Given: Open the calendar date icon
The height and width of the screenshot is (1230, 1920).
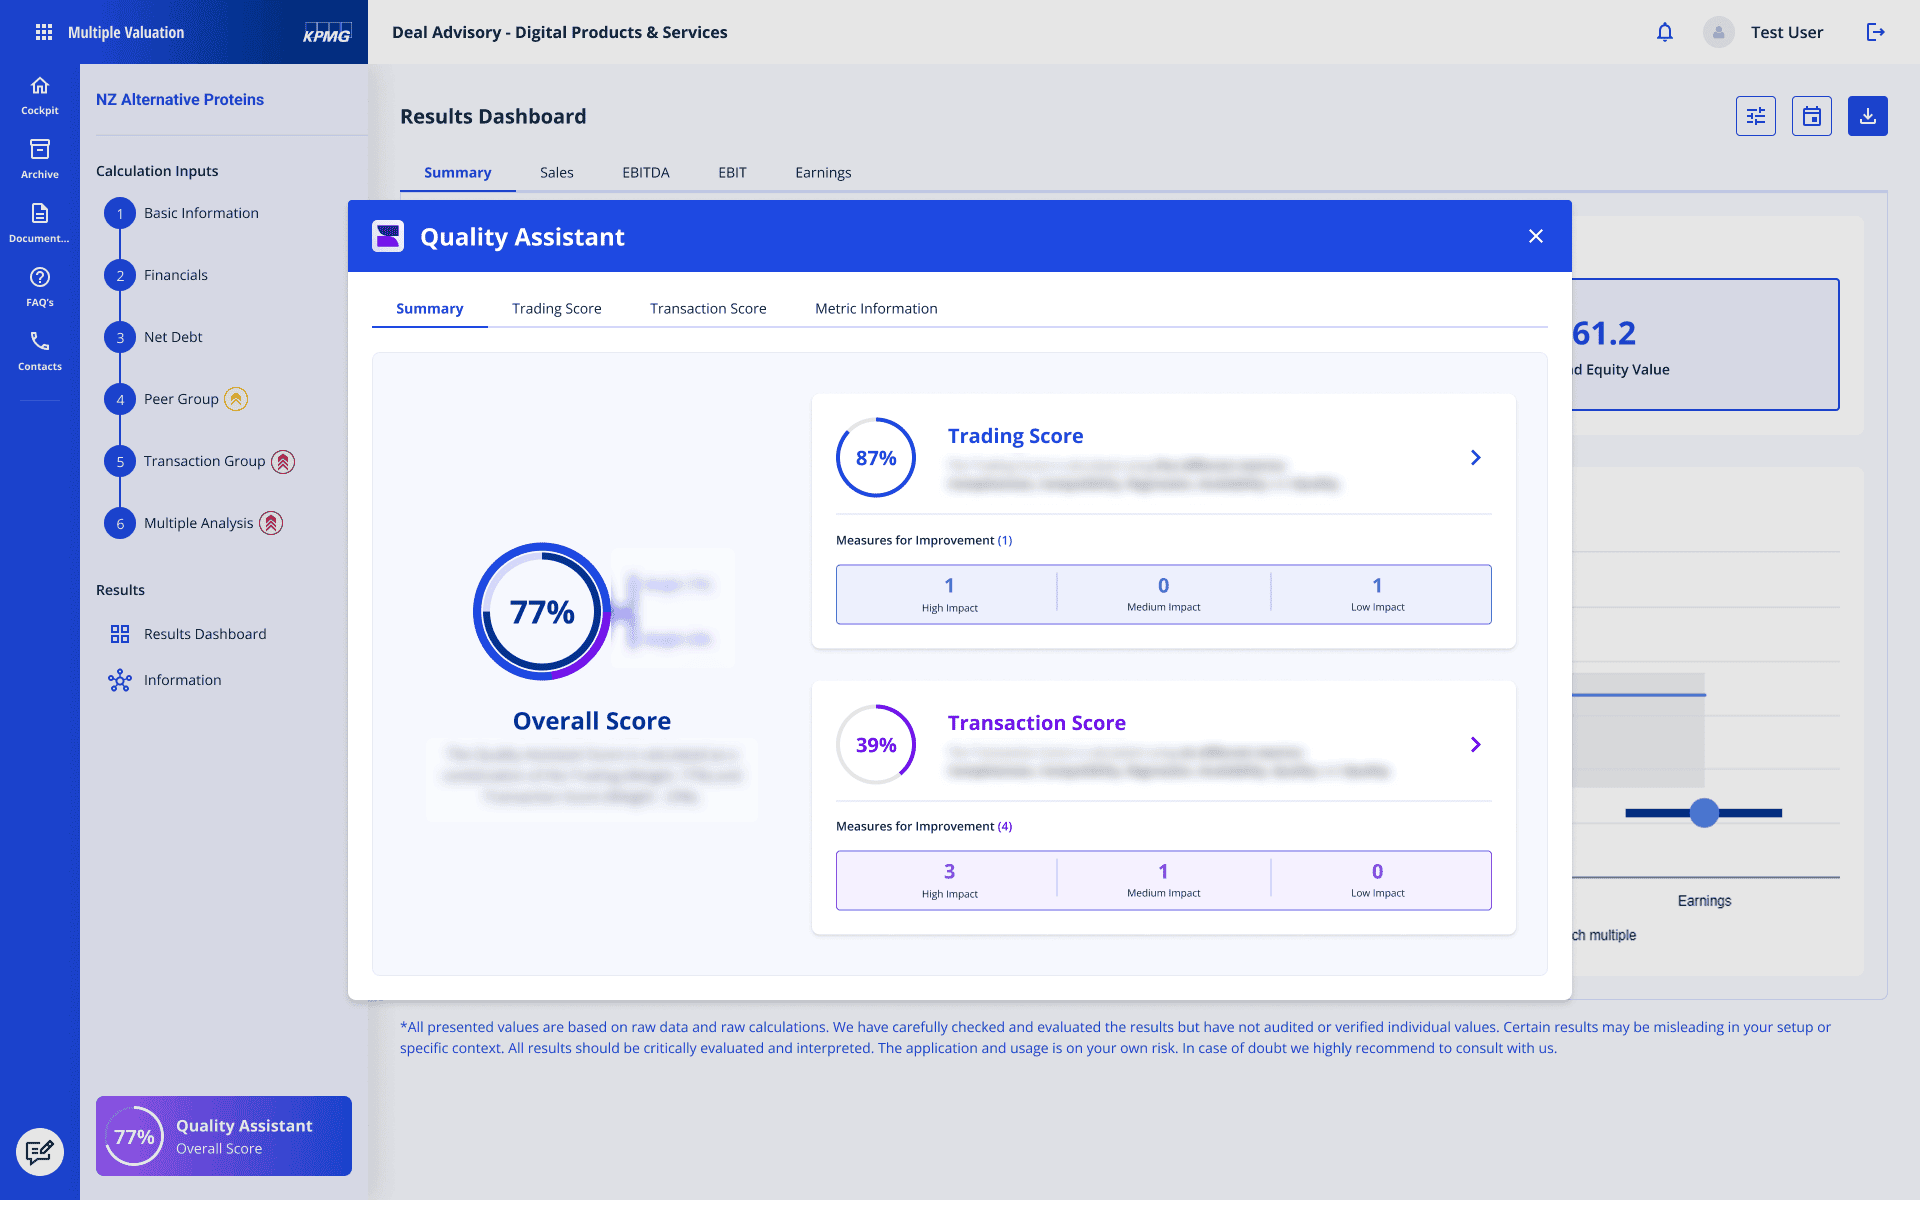Looking at the screenshot, I should pyautogui.click(x=1812, y=116).
